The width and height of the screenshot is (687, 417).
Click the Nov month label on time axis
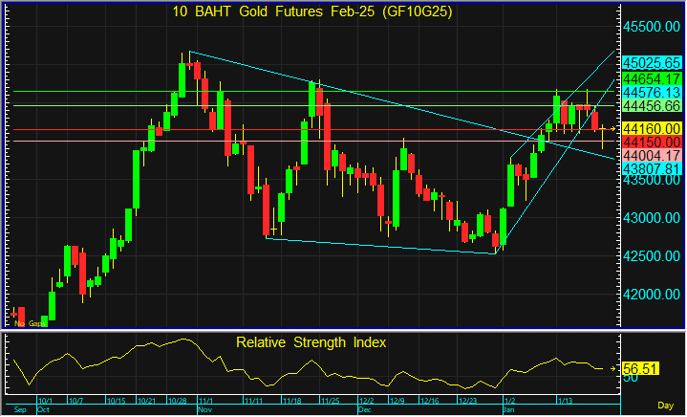coord(203,410)
